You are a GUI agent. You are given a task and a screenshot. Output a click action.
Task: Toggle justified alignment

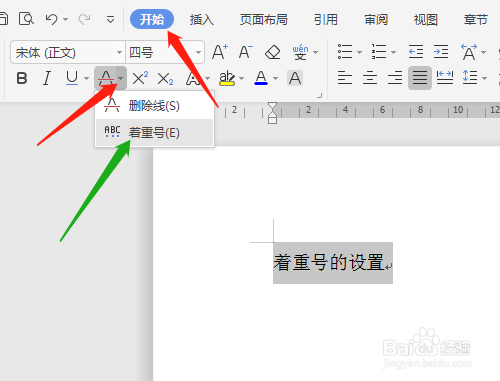[x=420, y=78]
